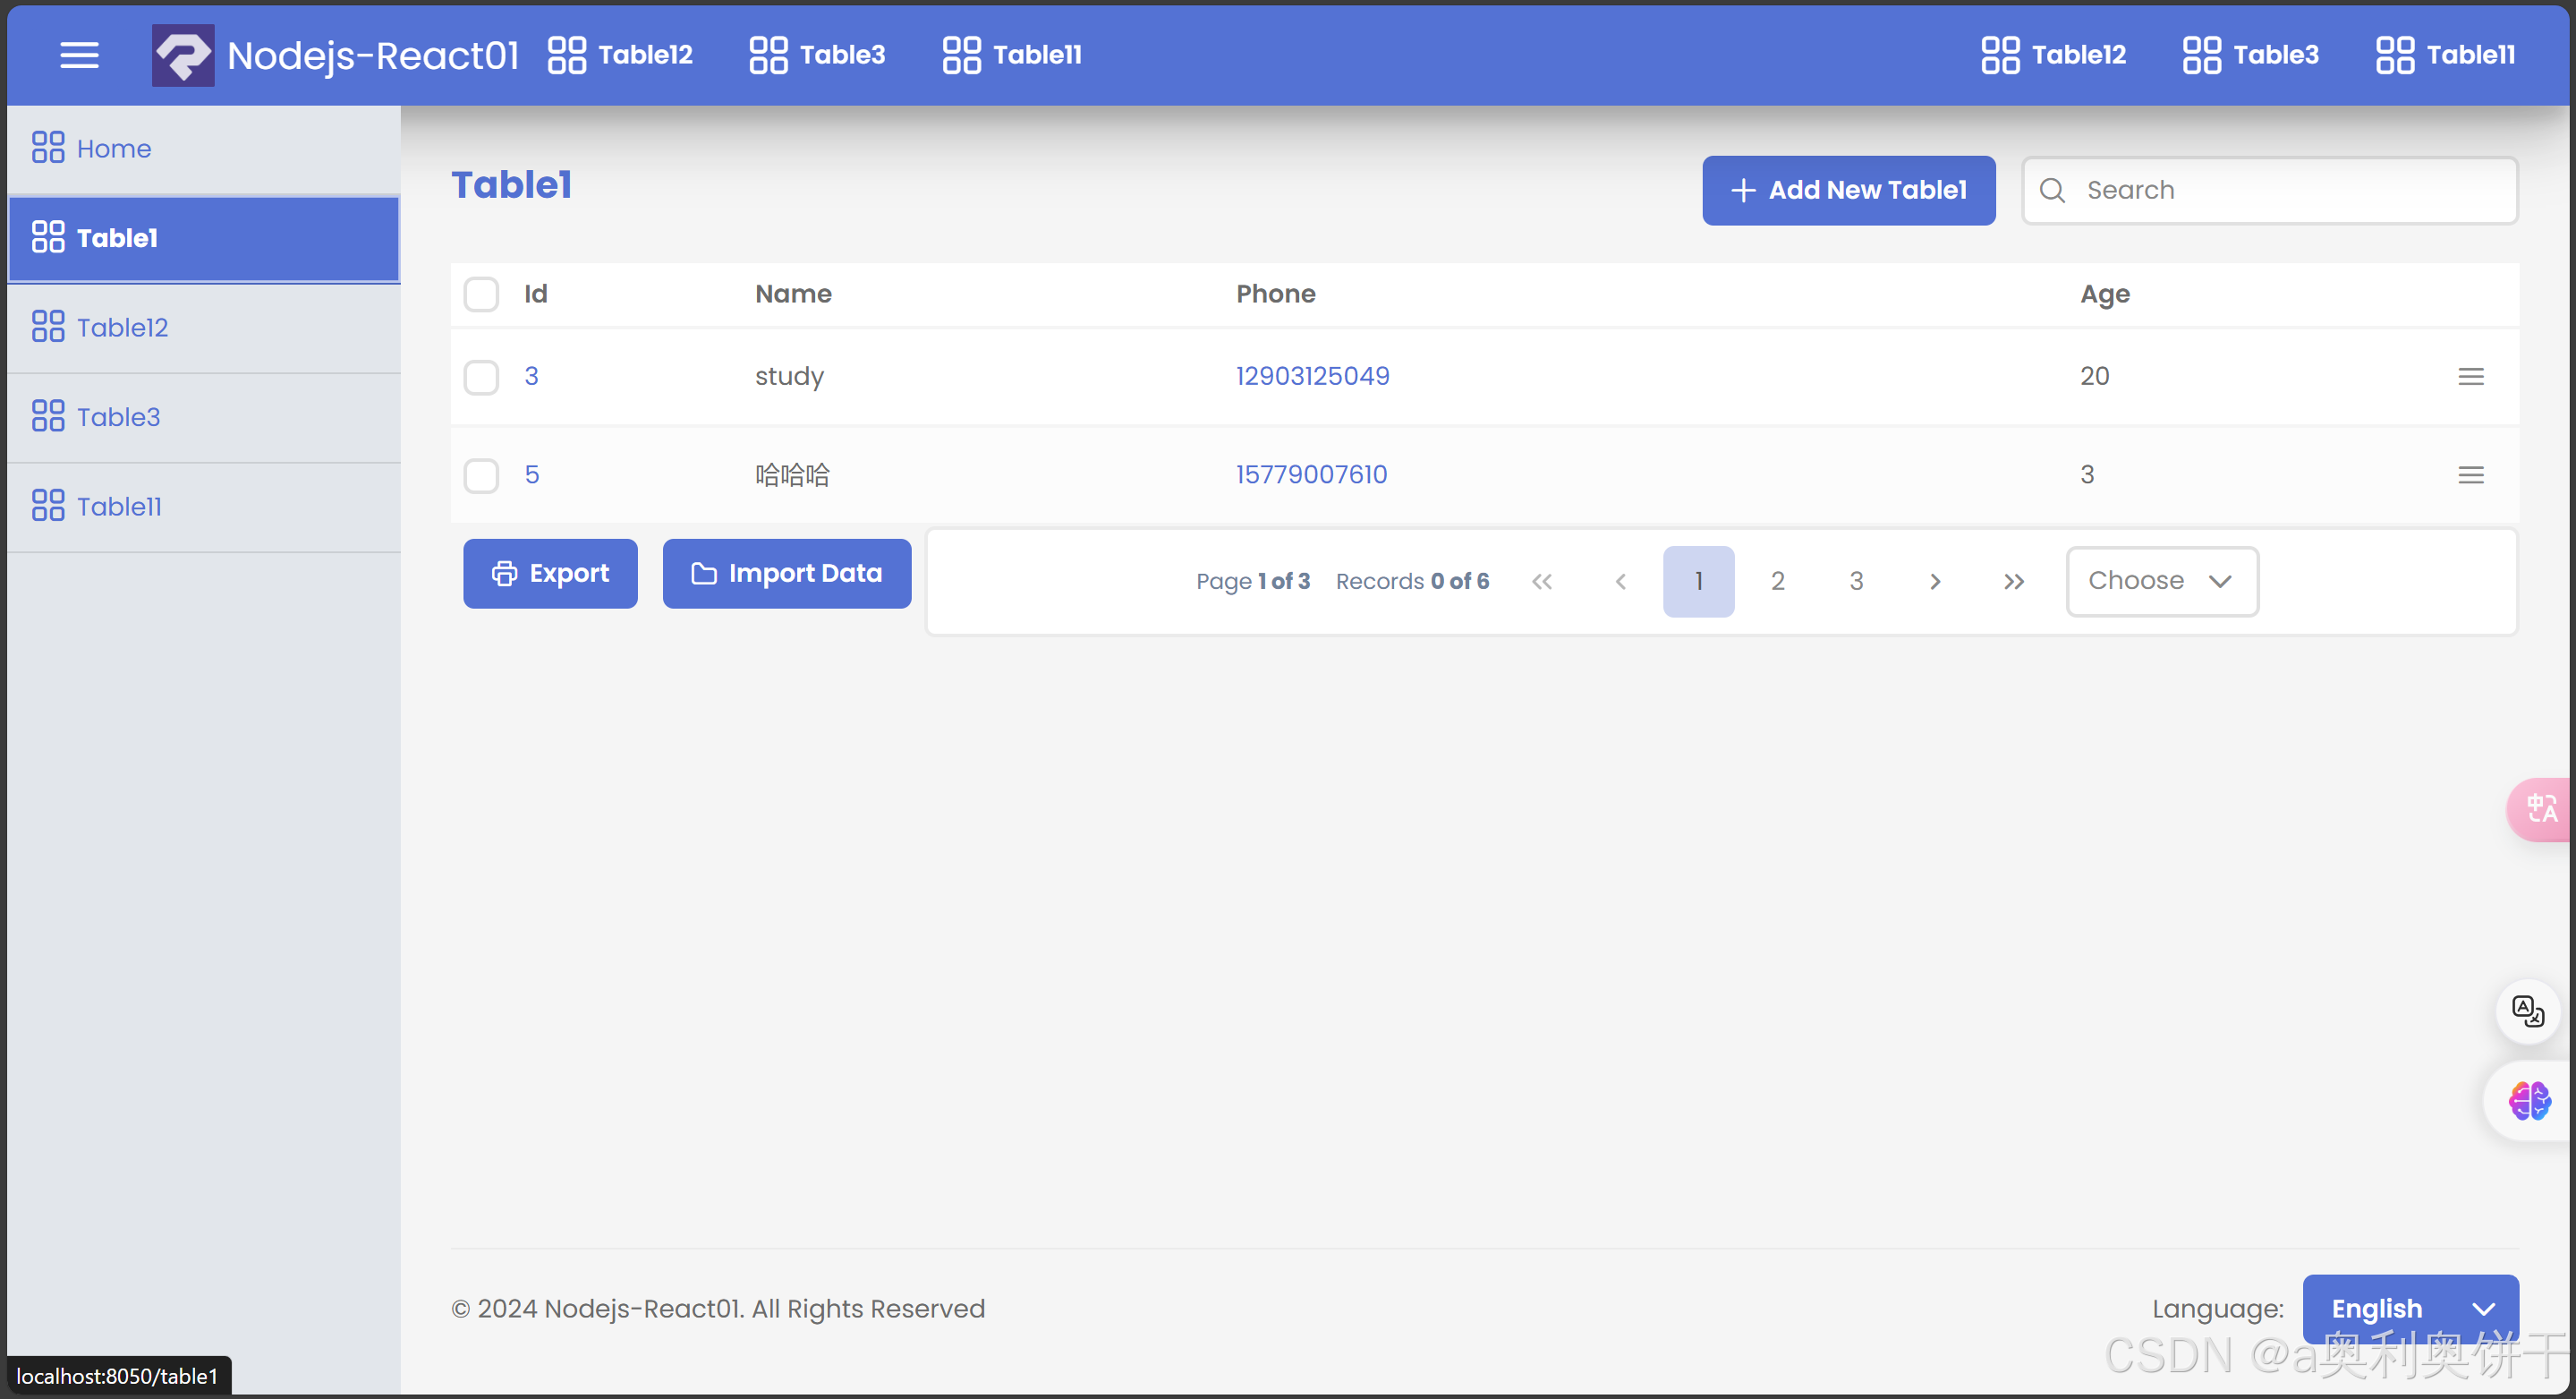2576x1399 pixels.
Task: Select the Table3 icon in sidebar
Action: (47, 416)
